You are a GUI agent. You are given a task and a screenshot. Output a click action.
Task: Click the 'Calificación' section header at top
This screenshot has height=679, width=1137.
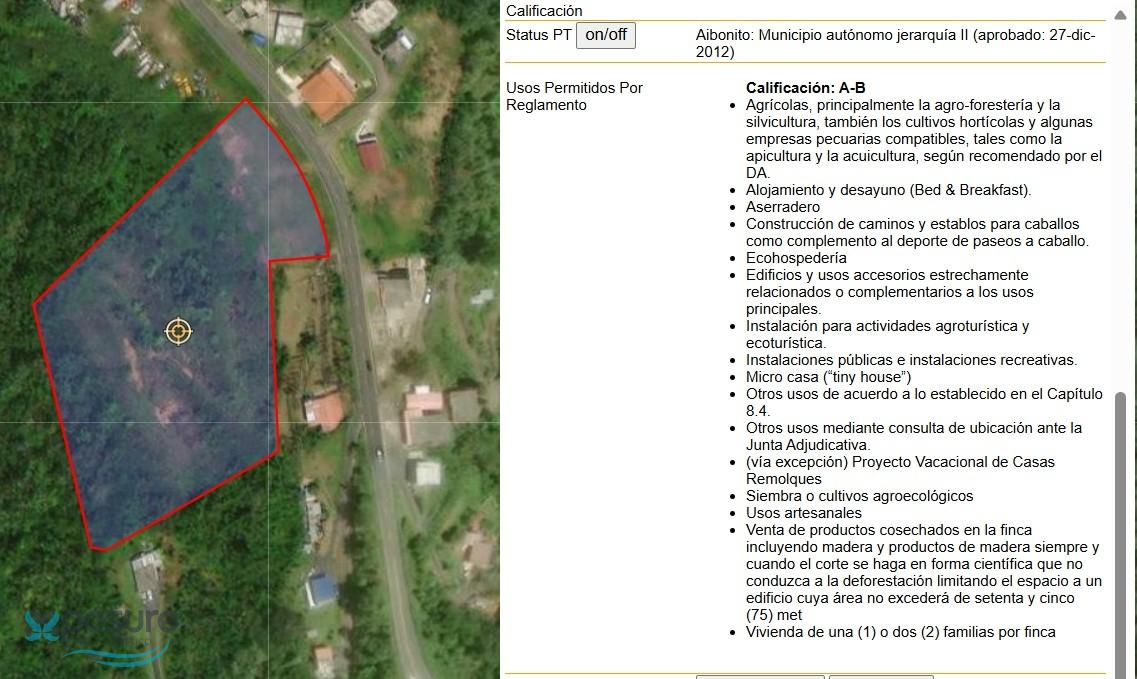544,11
